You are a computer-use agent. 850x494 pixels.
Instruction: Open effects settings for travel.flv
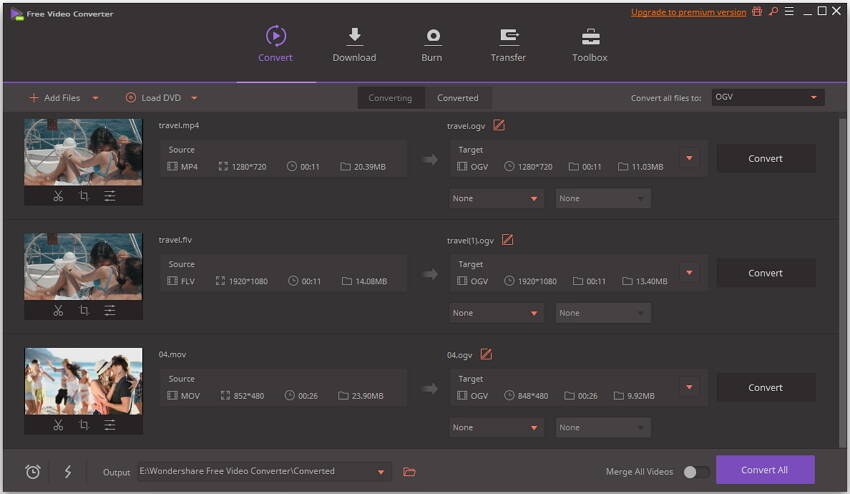(110, 310)
